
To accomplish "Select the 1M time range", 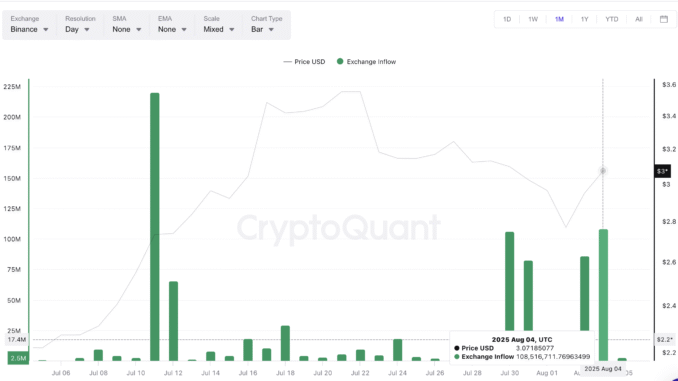I will (x=559, y=19).
